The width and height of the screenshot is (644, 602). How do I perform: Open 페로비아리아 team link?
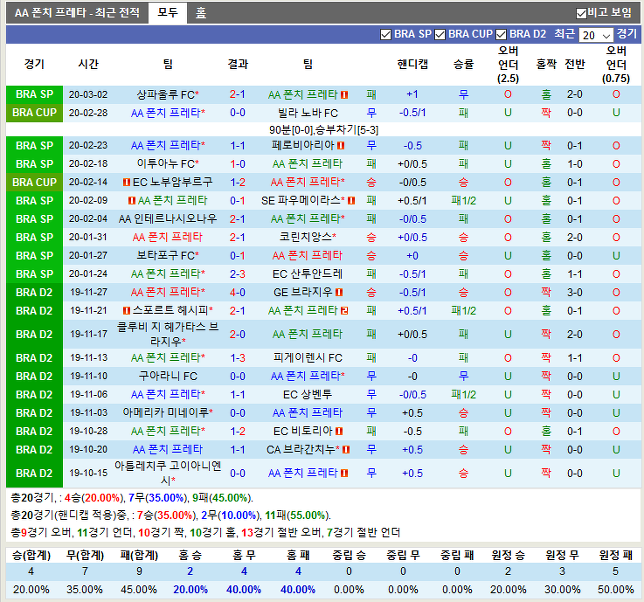pos(303,145)
